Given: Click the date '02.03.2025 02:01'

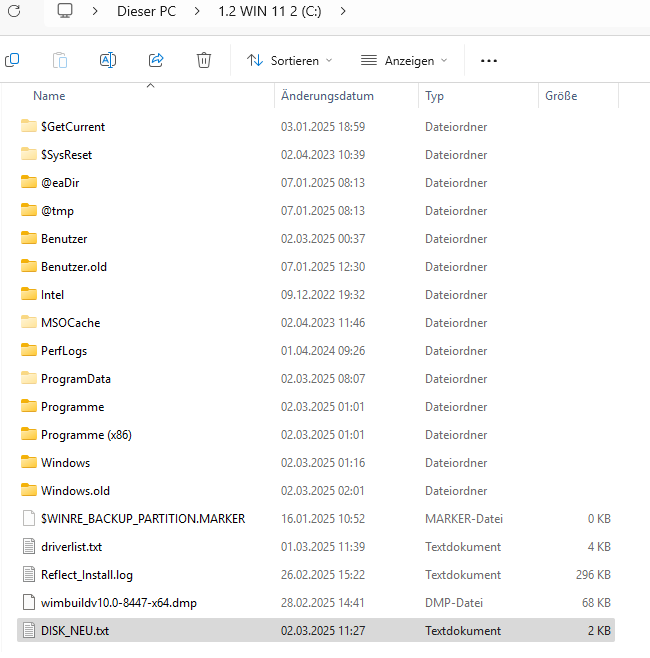Looking at the screenshot, I should coord(323,491).
